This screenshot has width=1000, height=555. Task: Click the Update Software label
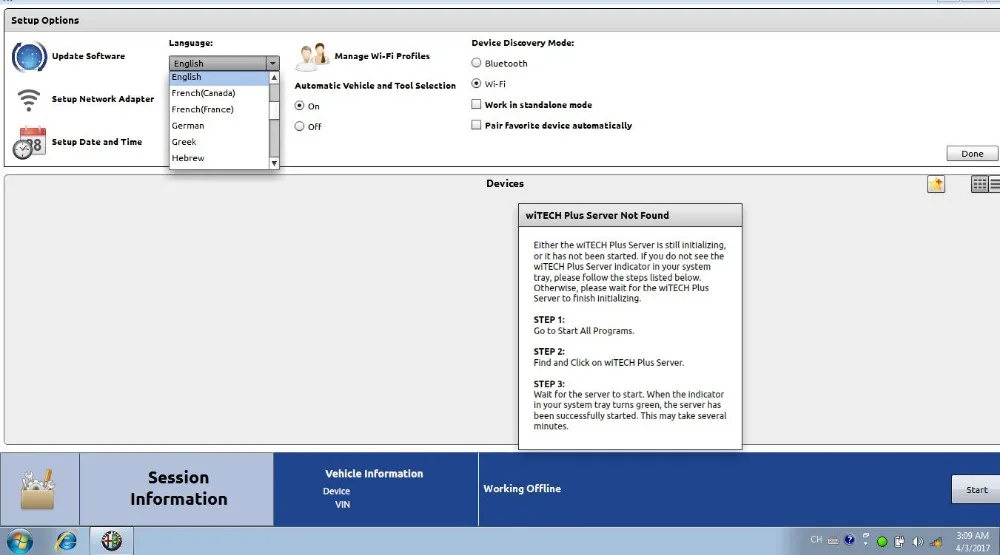88,56
